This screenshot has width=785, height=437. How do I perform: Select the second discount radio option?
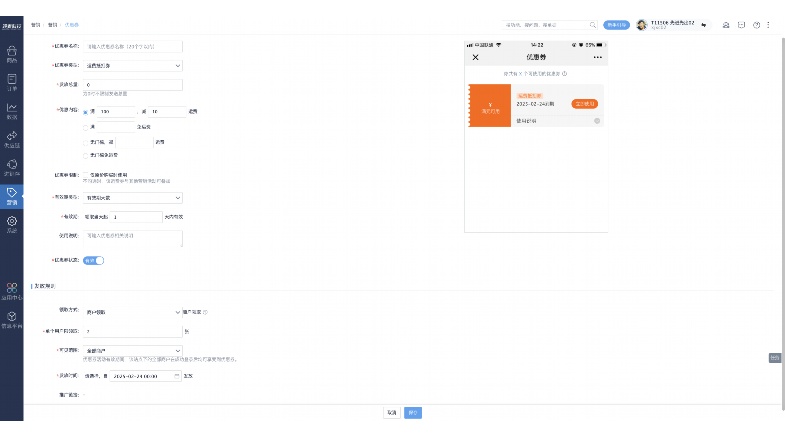(86, 128)
